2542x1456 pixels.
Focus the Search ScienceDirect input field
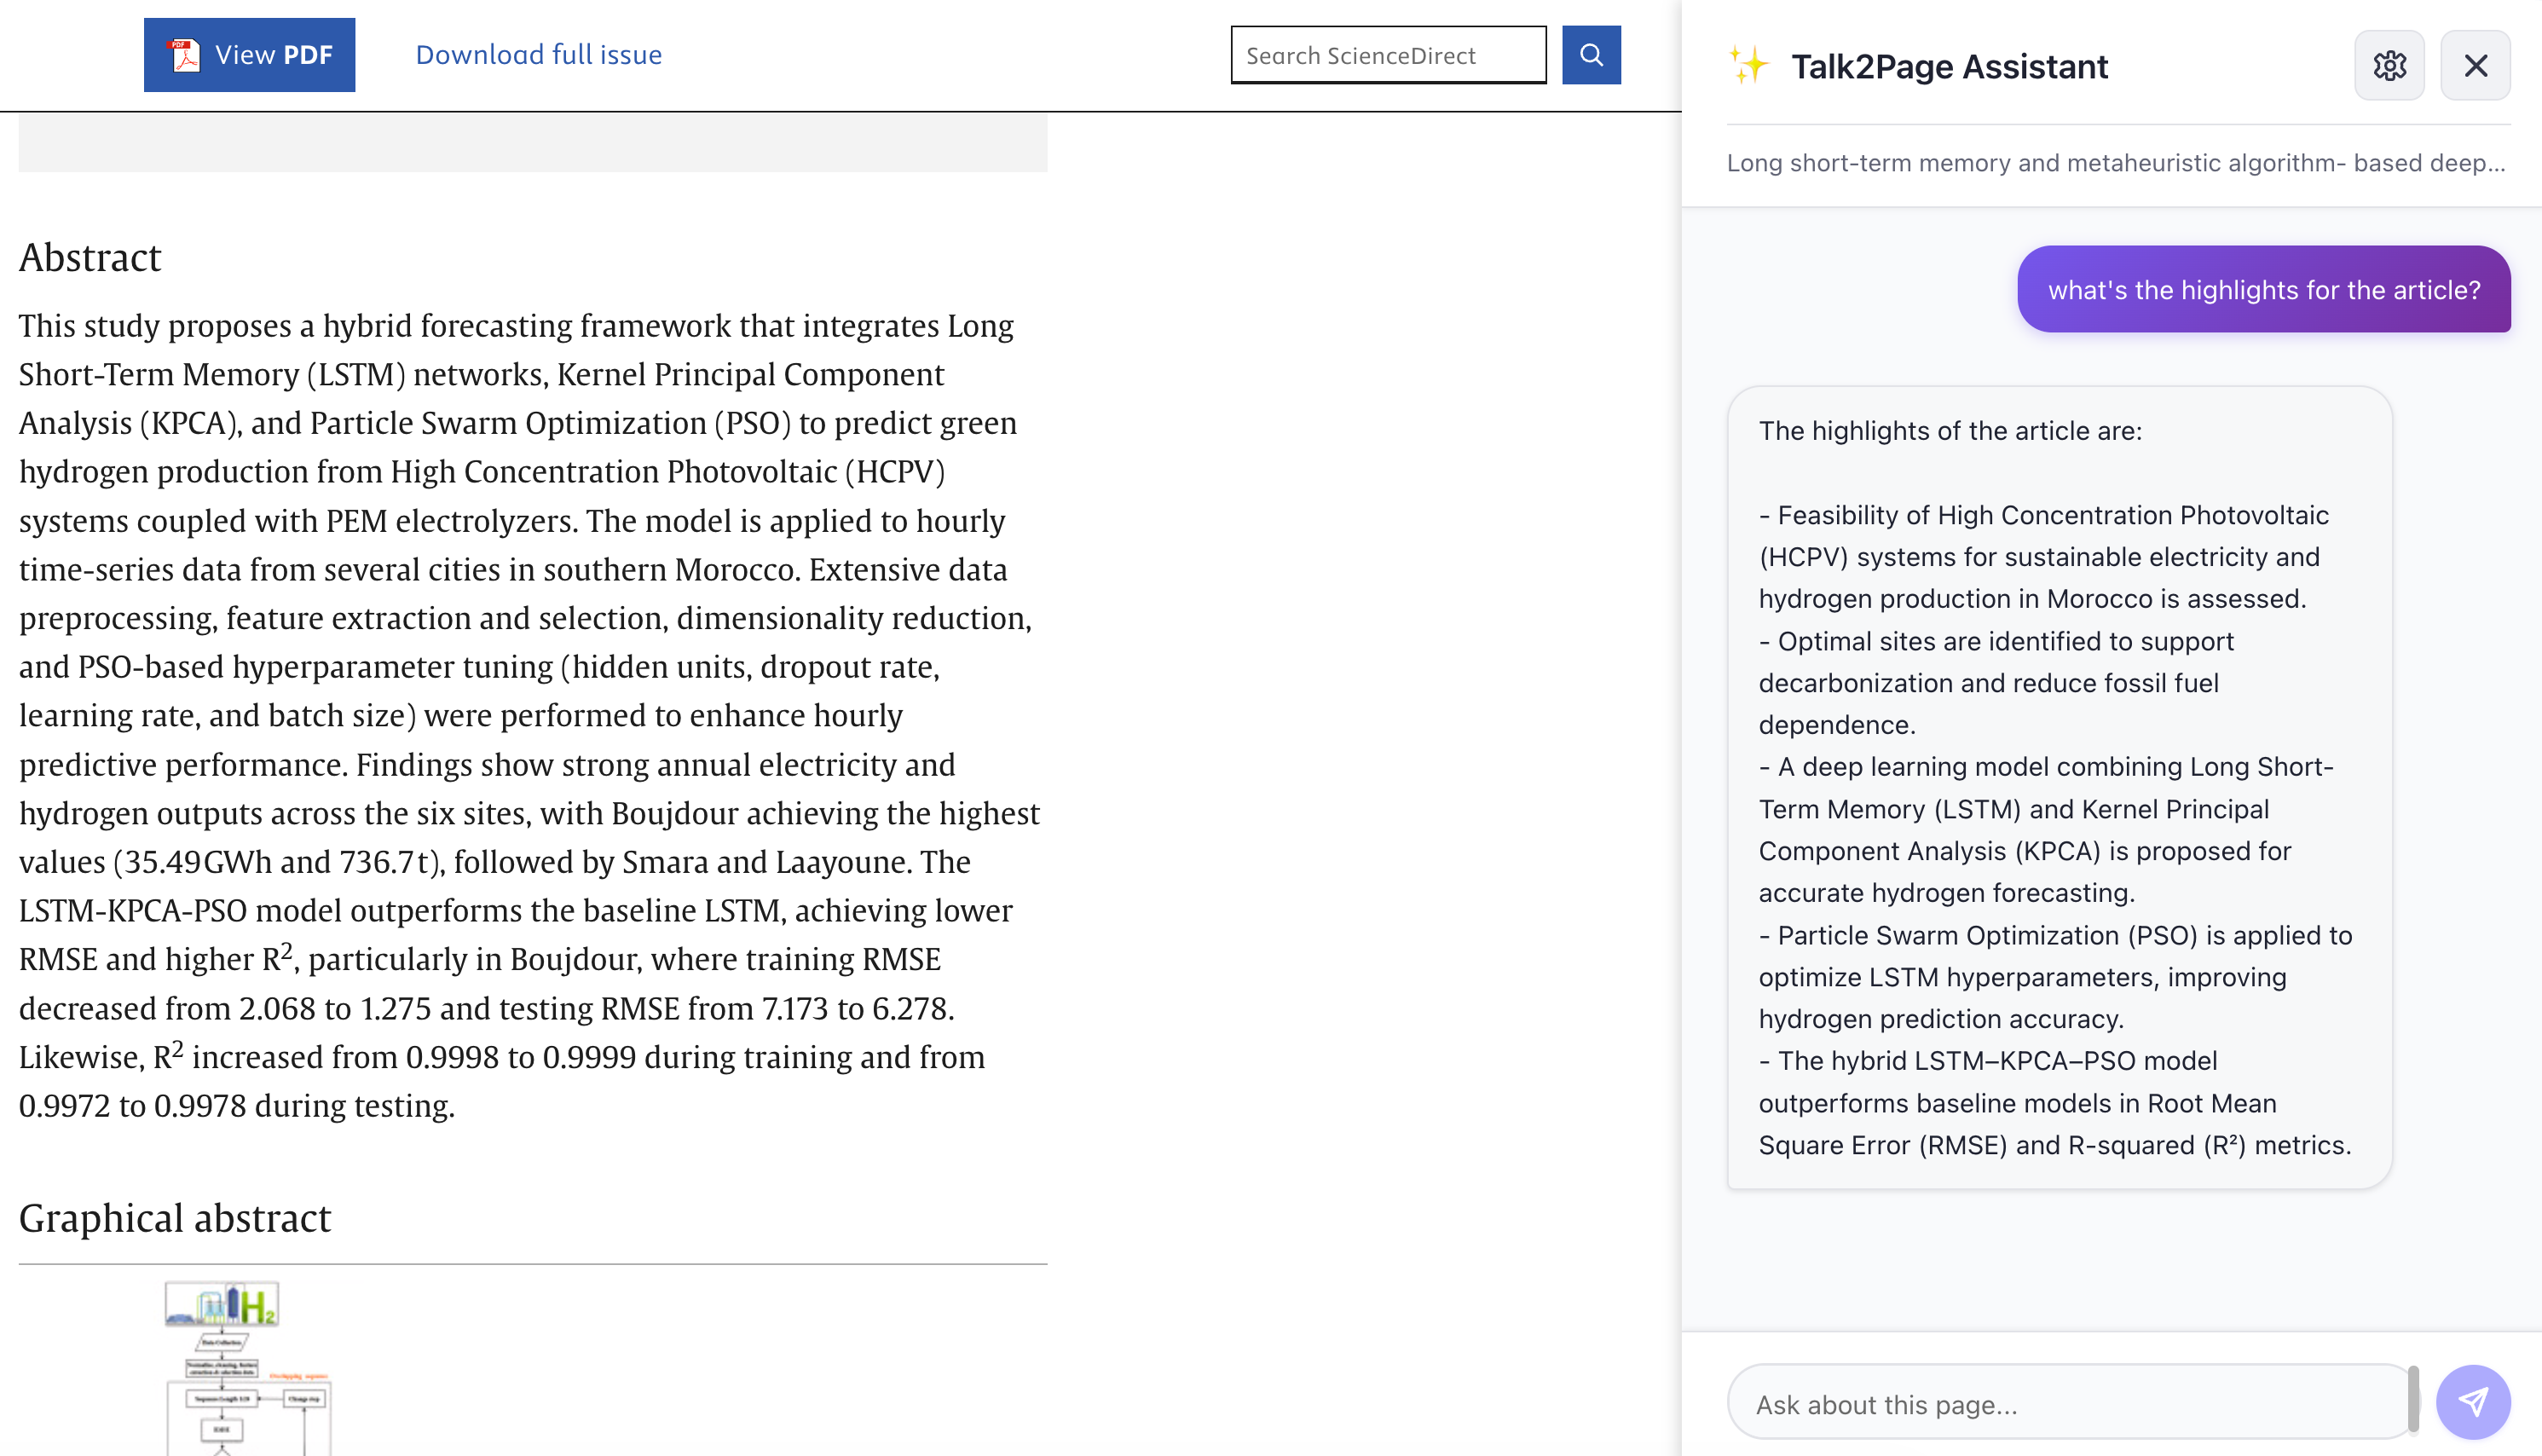point(1387,56)
